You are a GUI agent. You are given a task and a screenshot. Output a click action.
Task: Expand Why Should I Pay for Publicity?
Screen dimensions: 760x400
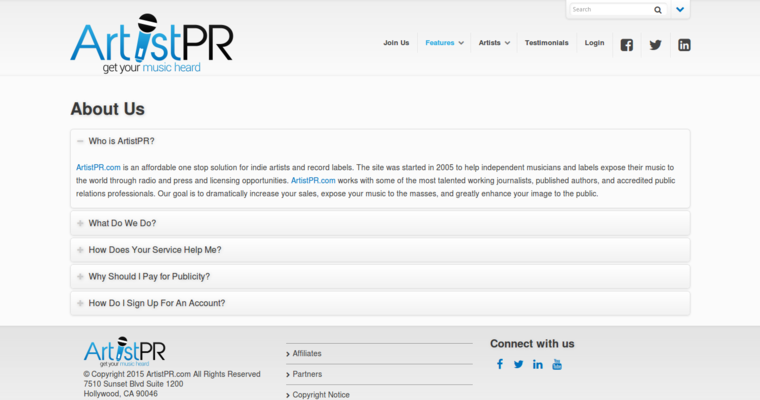click(x=380, y=276)
